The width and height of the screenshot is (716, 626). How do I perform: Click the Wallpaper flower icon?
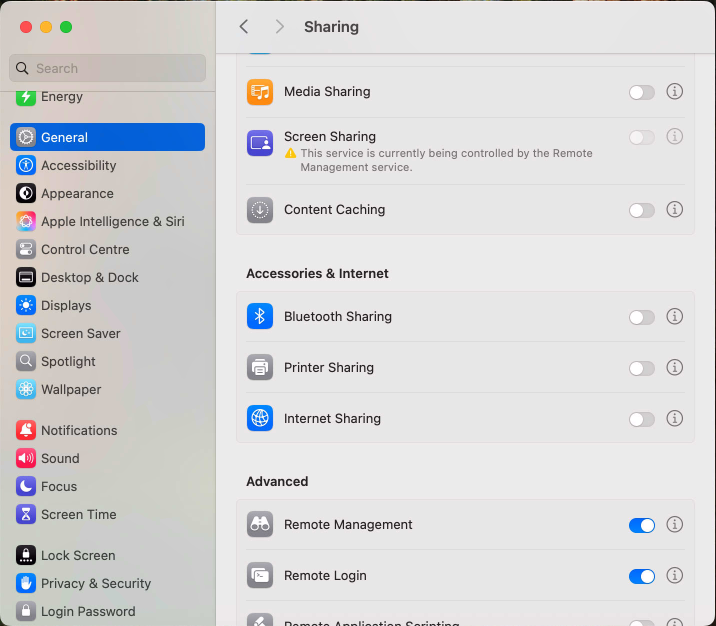tap(26, 389)
